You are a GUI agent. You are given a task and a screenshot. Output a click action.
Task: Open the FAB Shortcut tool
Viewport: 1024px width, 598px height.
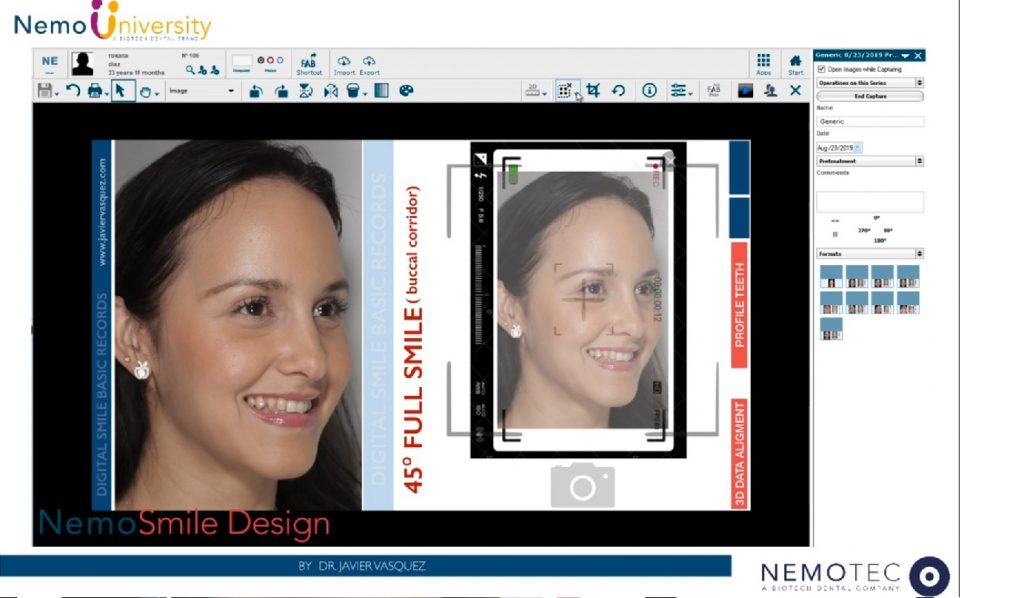click(309, 64)
